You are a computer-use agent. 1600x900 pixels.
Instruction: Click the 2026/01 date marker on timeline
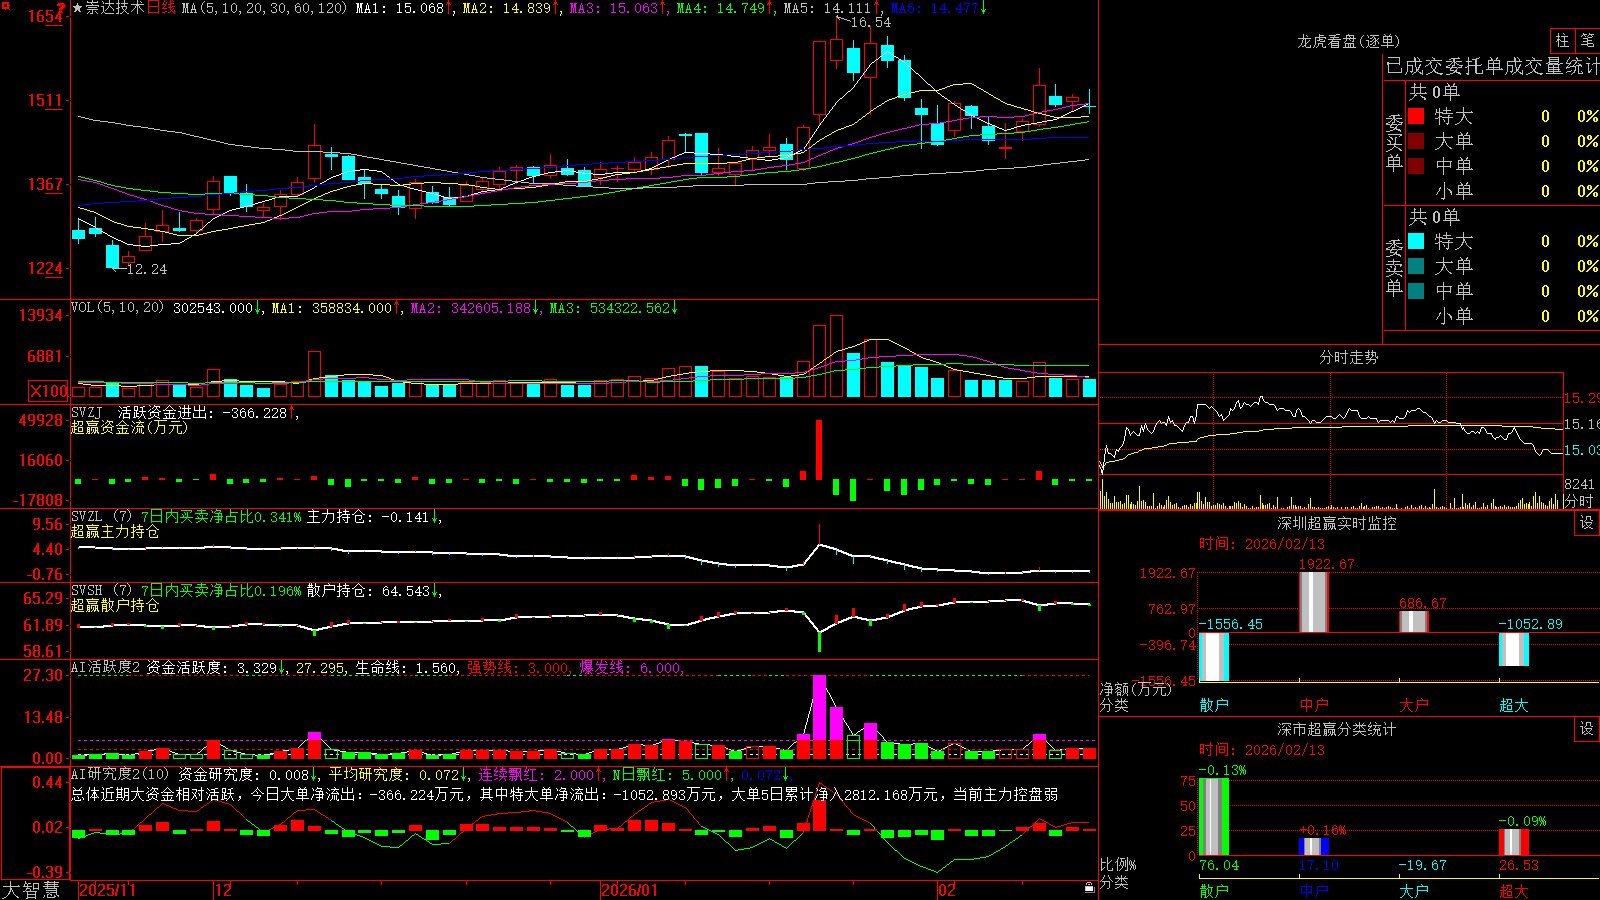(630, 890)
